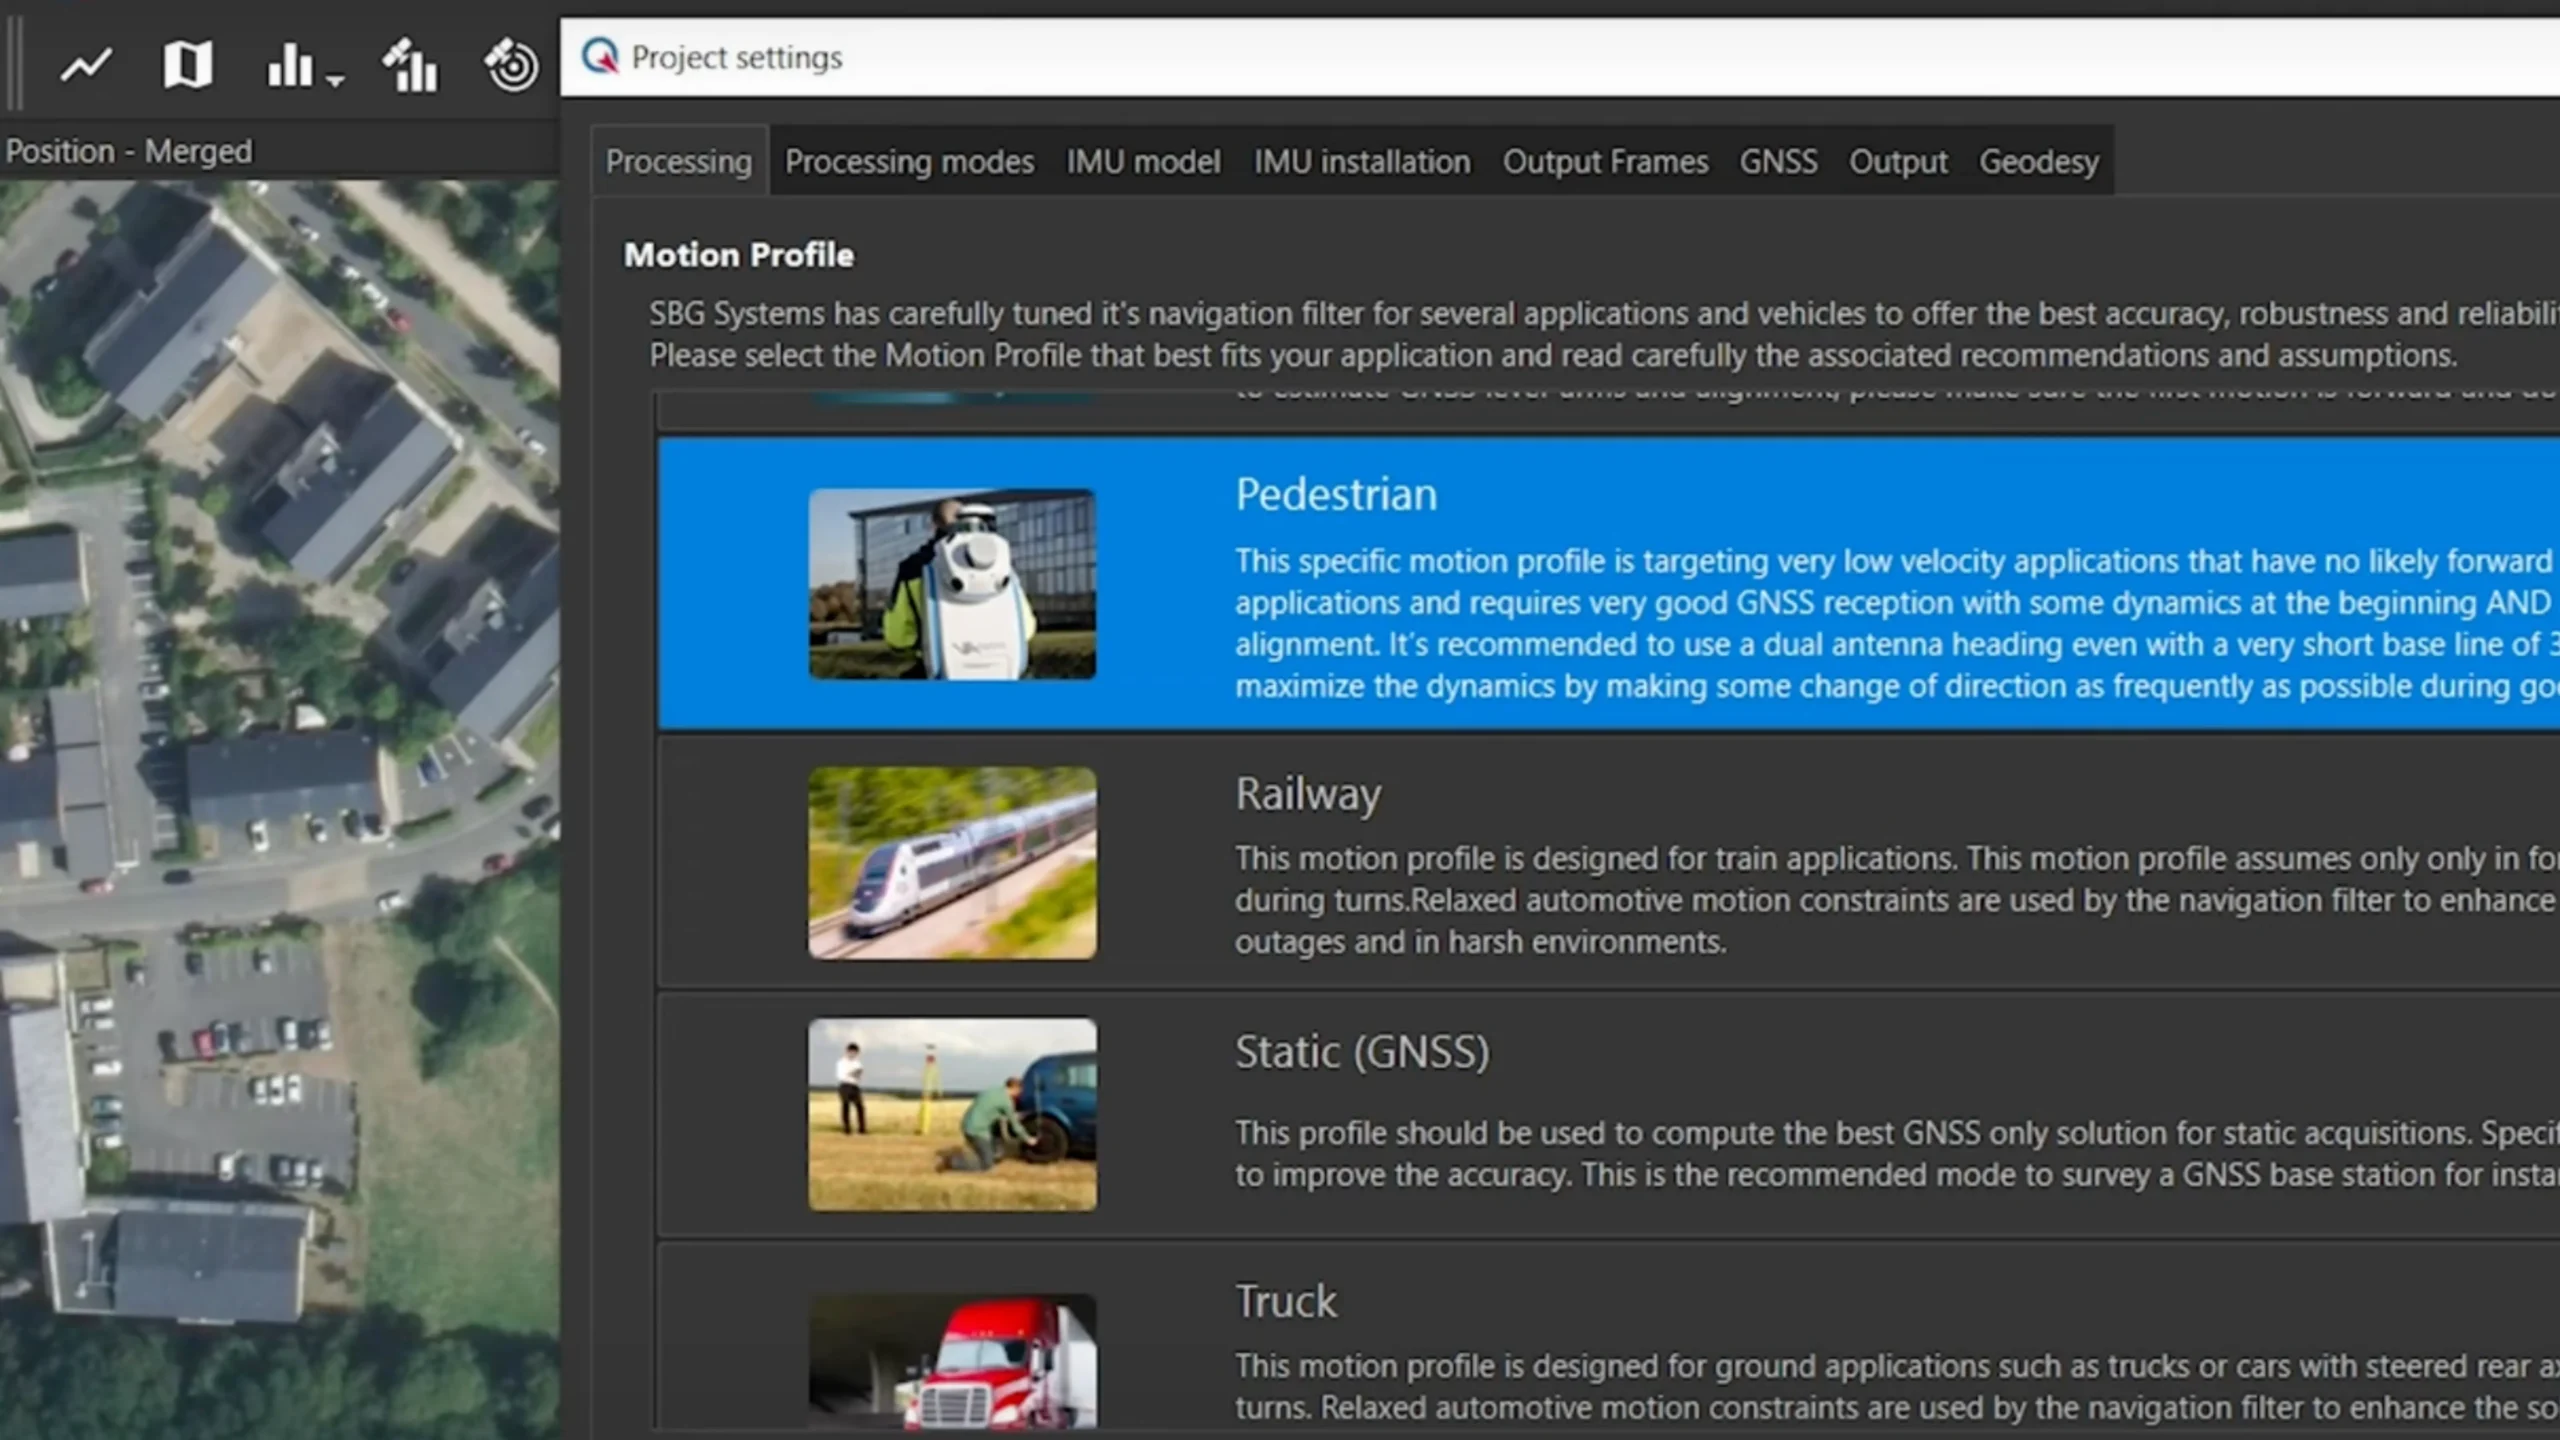Switch to the Processing modes tab

[908, 162]
